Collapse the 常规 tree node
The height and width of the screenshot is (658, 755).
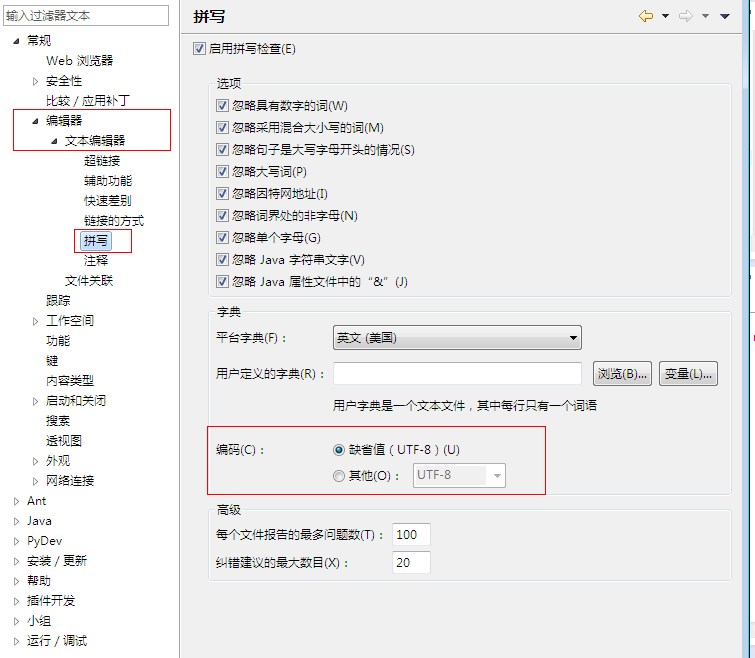pos(16,41)
